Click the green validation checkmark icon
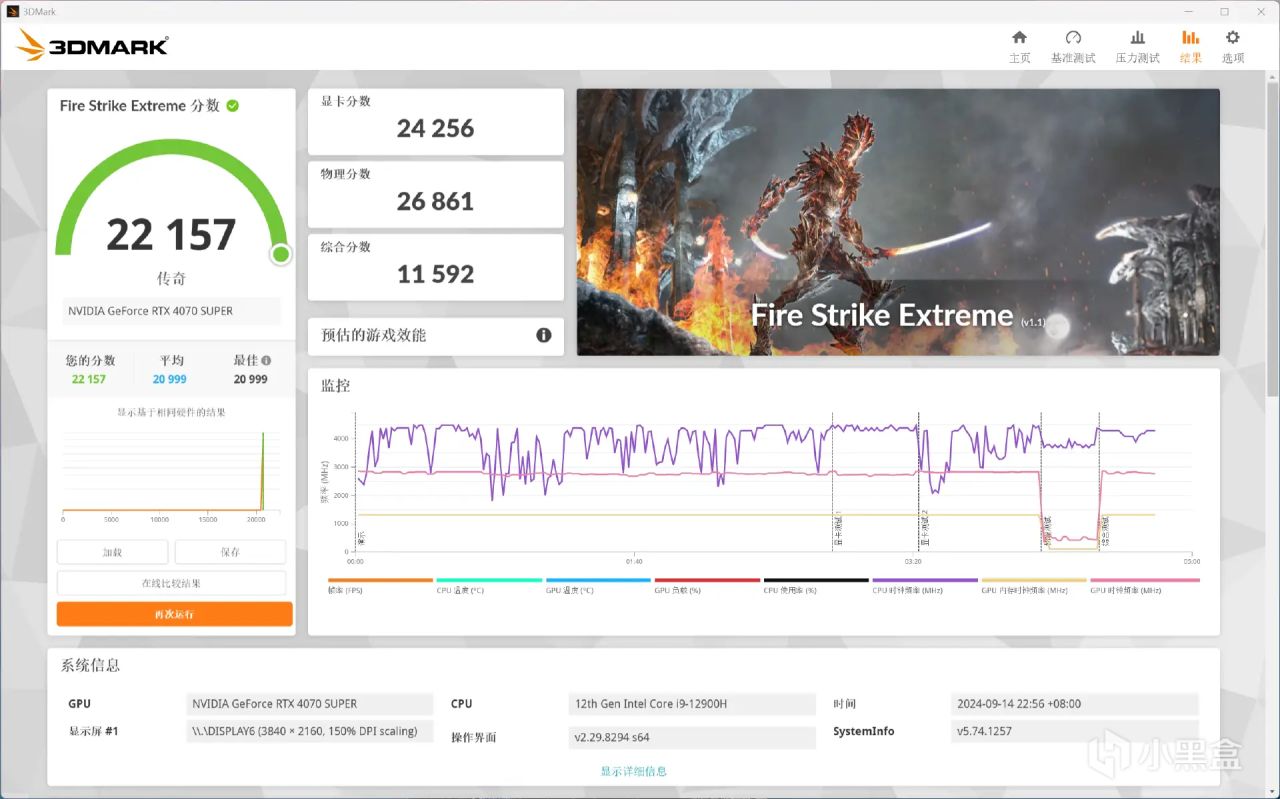The height and width of the screenshot is (799, 1280). click(233, 105)
